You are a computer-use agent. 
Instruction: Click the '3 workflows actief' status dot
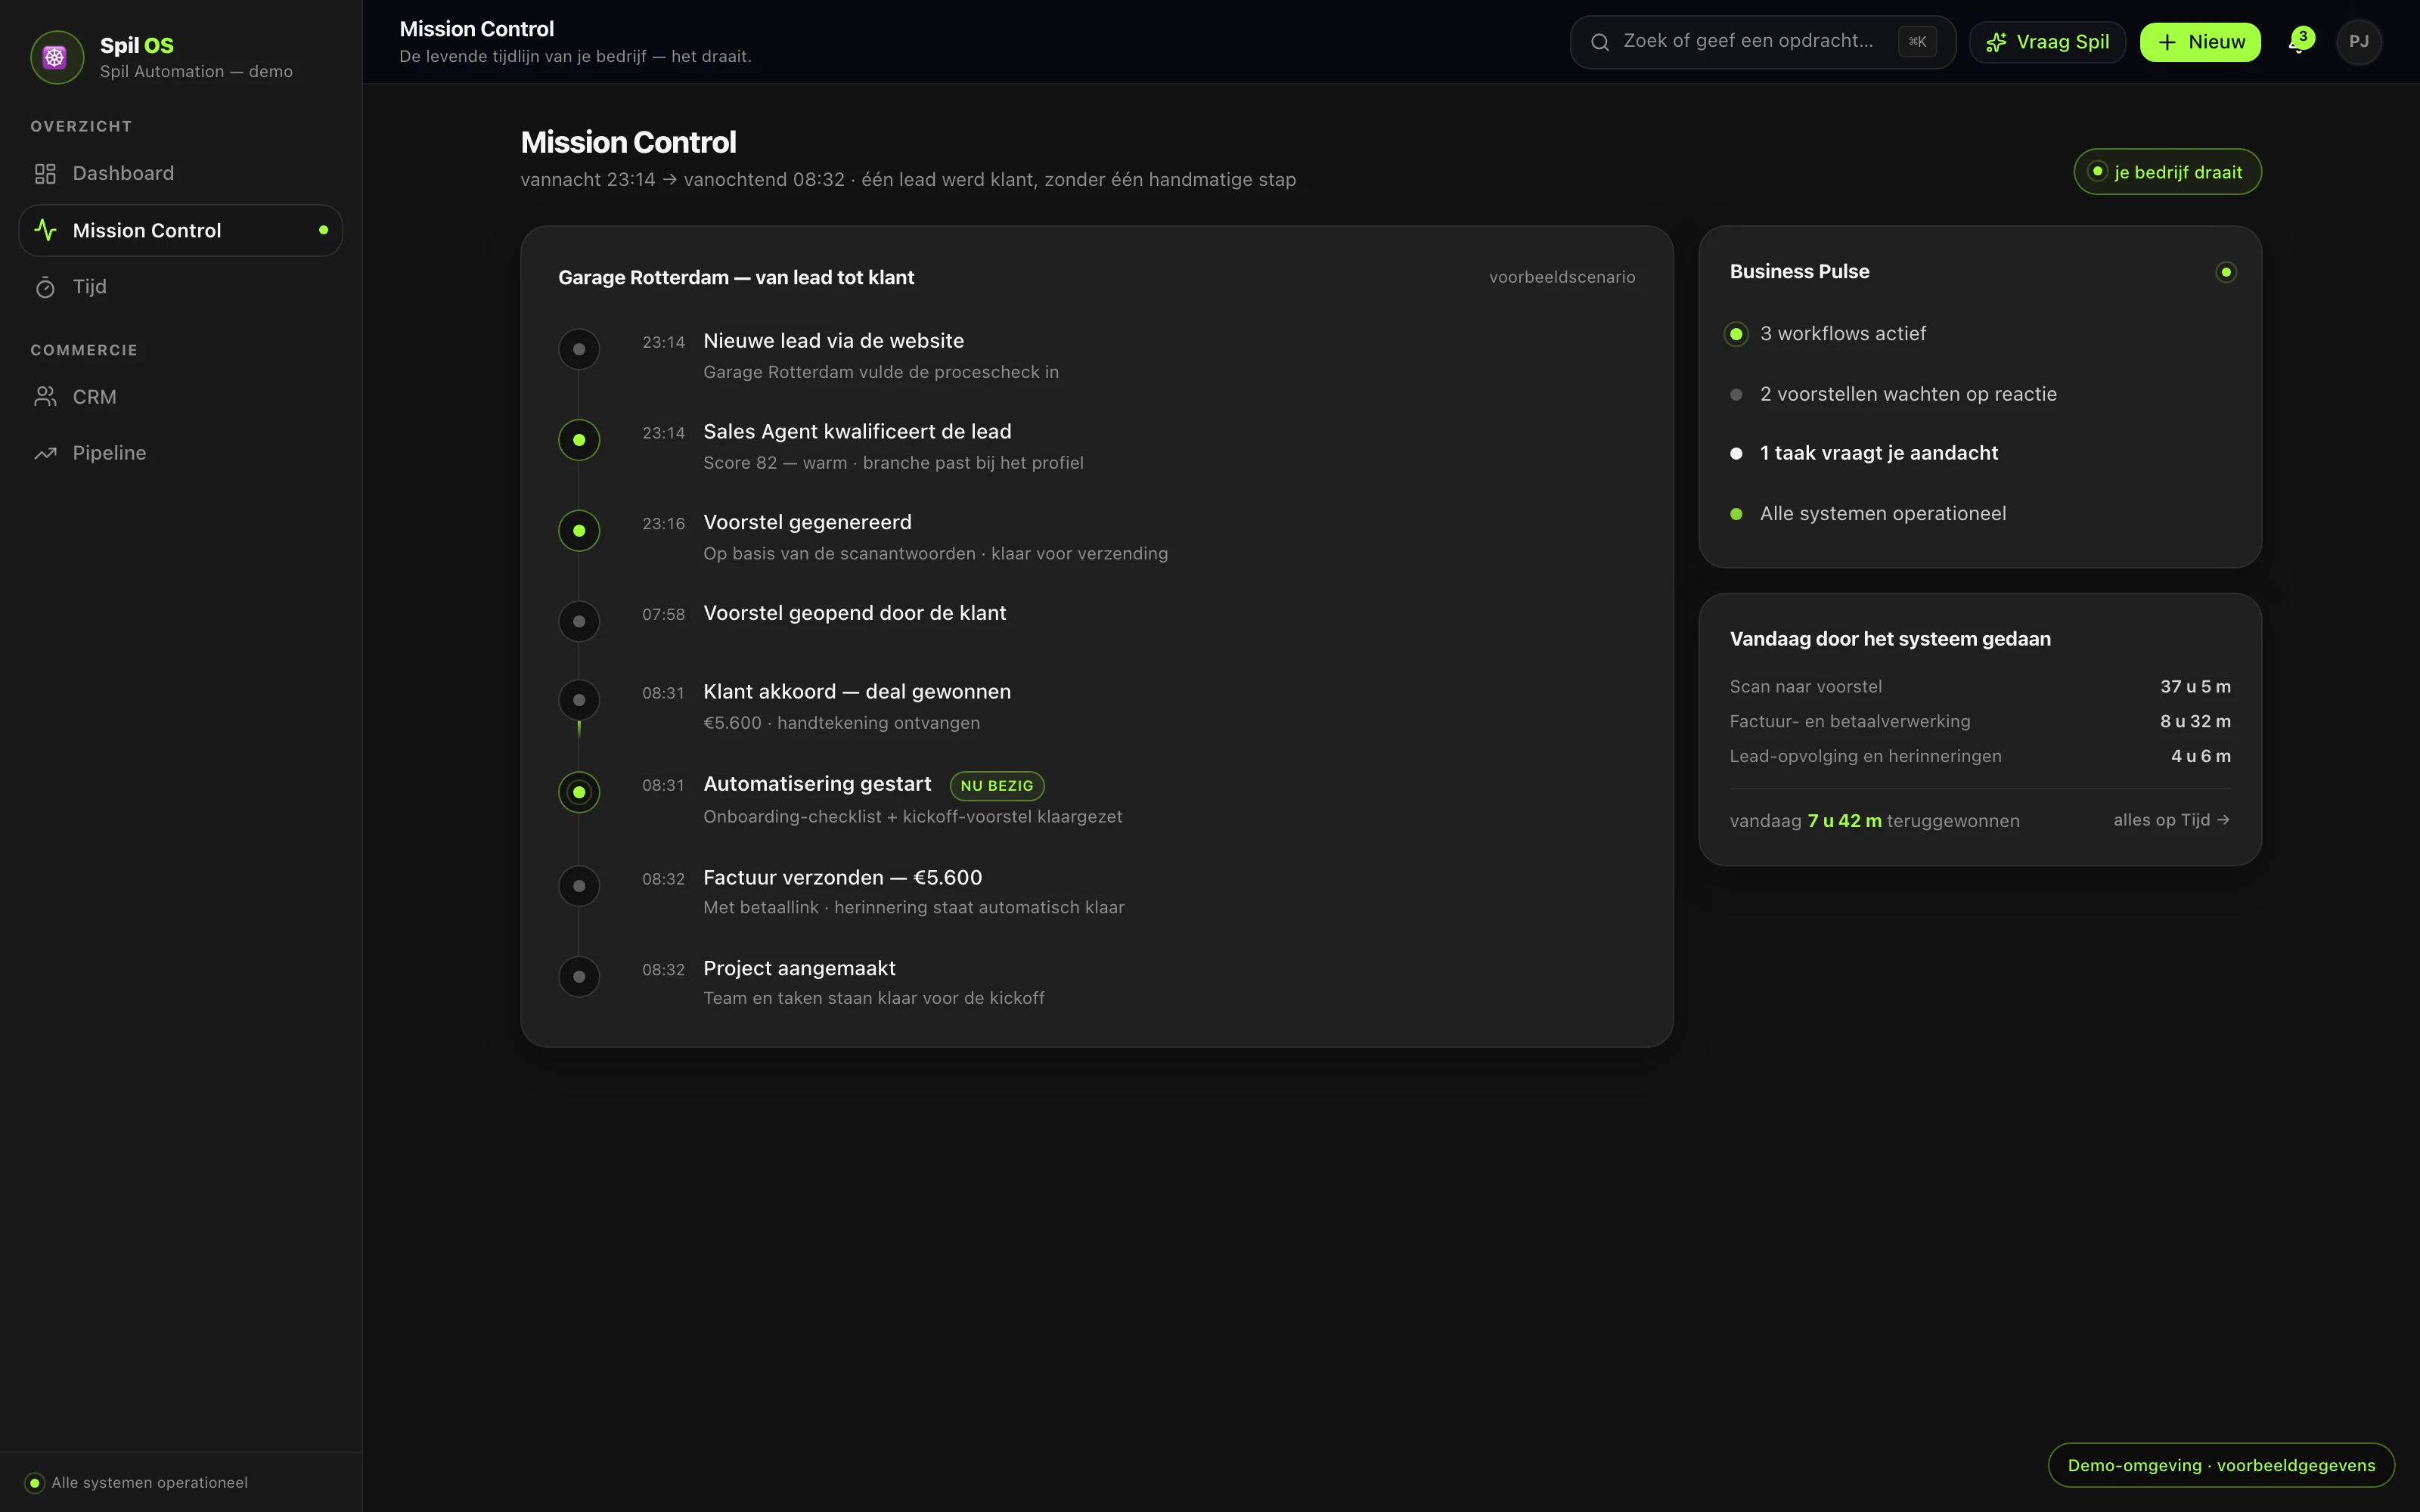[x=1736, y=334]
